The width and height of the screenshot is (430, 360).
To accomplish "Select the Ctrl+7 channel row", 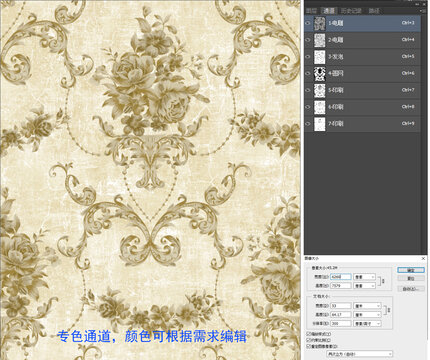I will click(x=362, y=90).
